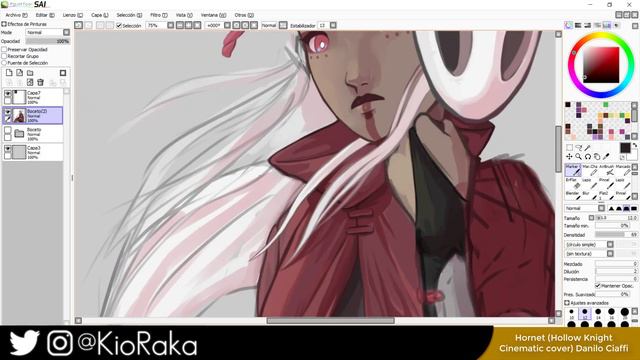Add a layer mask

pyautogui.click(x=63, y=73)
